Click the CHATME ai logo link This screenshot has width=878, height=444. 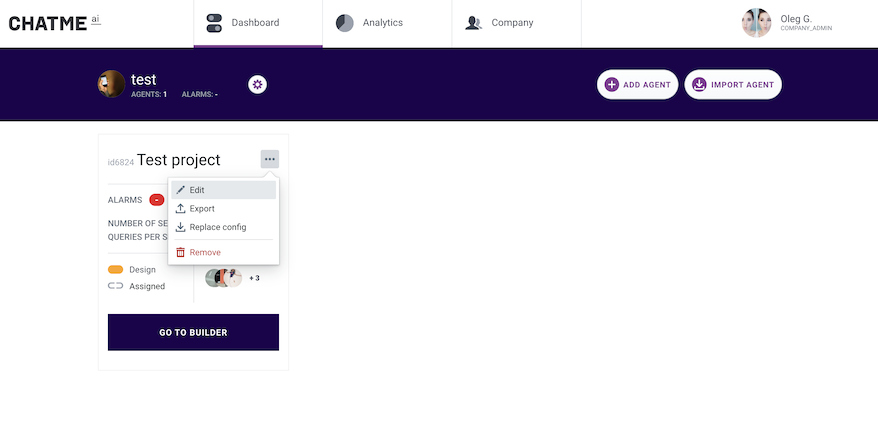click(x=54, y=23)
